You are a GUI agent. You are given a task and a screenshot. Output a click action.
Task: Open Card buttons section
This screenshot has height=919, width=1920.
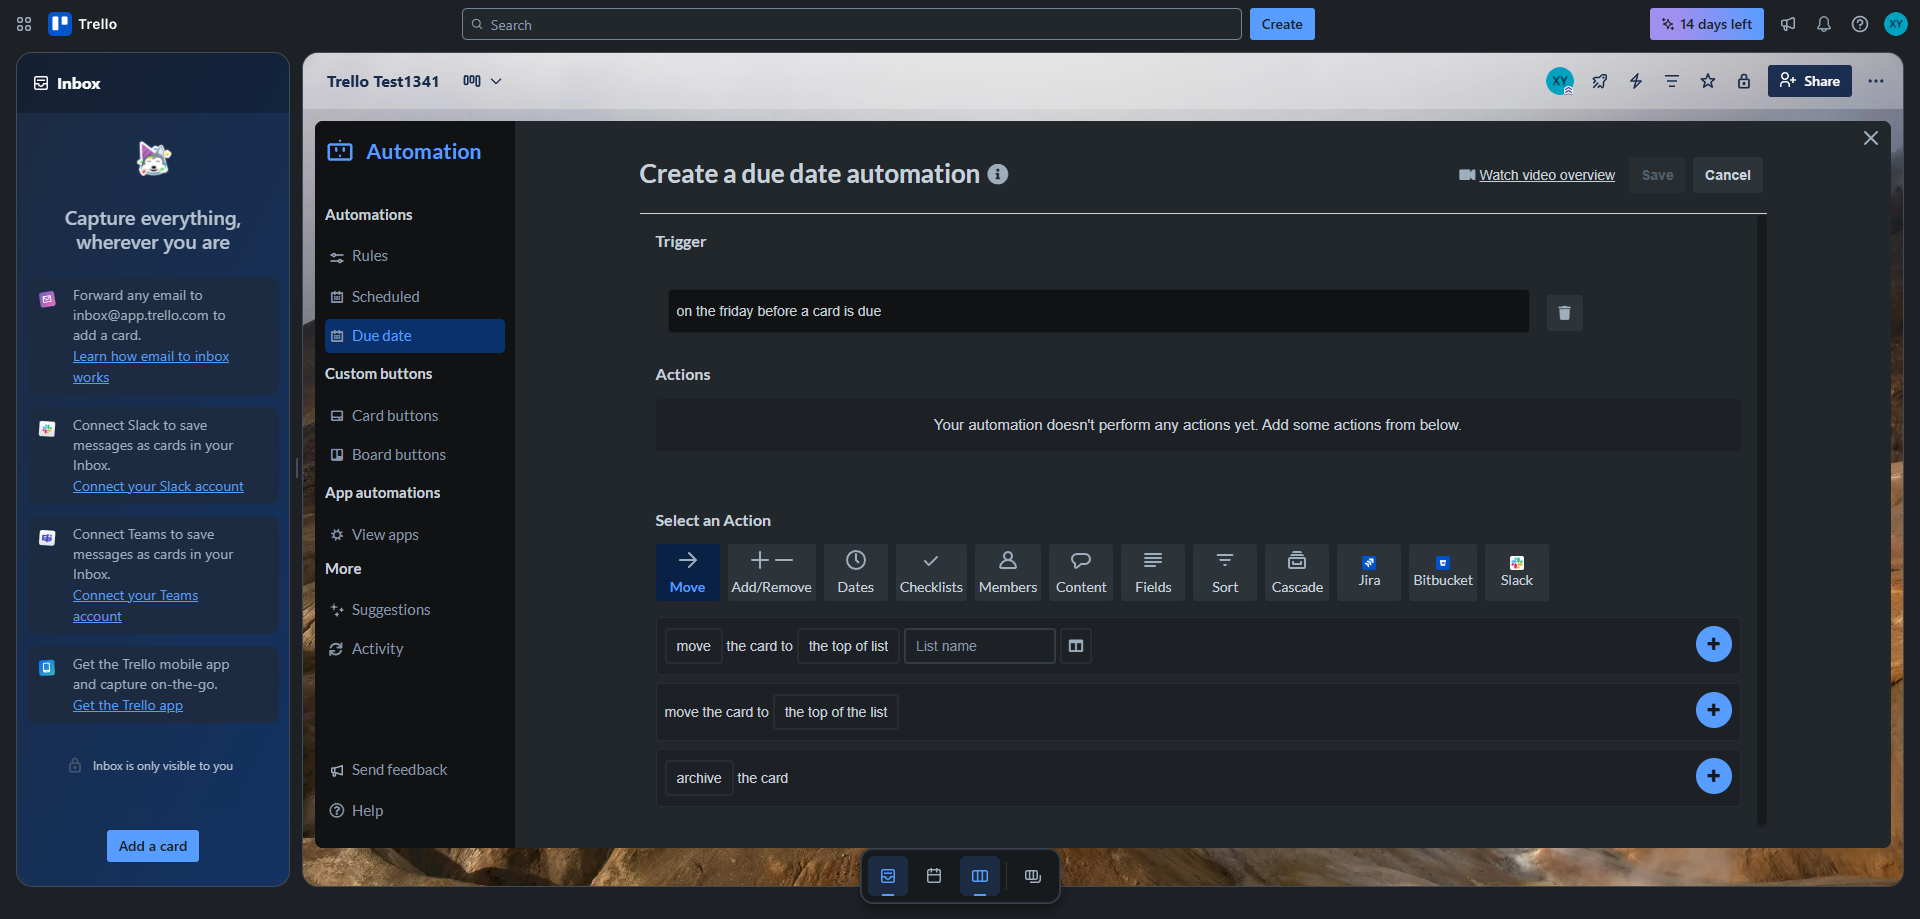click(x=415, y=416)
